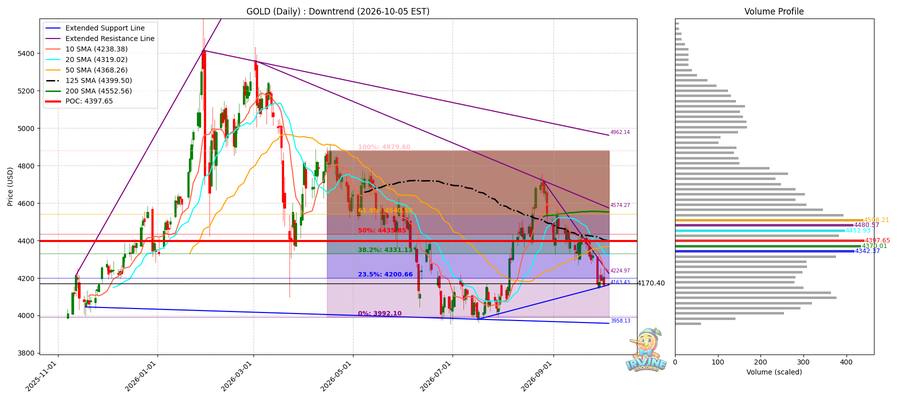Click the "50%: 4435.85" Fibonacci label
Screen dimensions: 900x400
[382, 230]
